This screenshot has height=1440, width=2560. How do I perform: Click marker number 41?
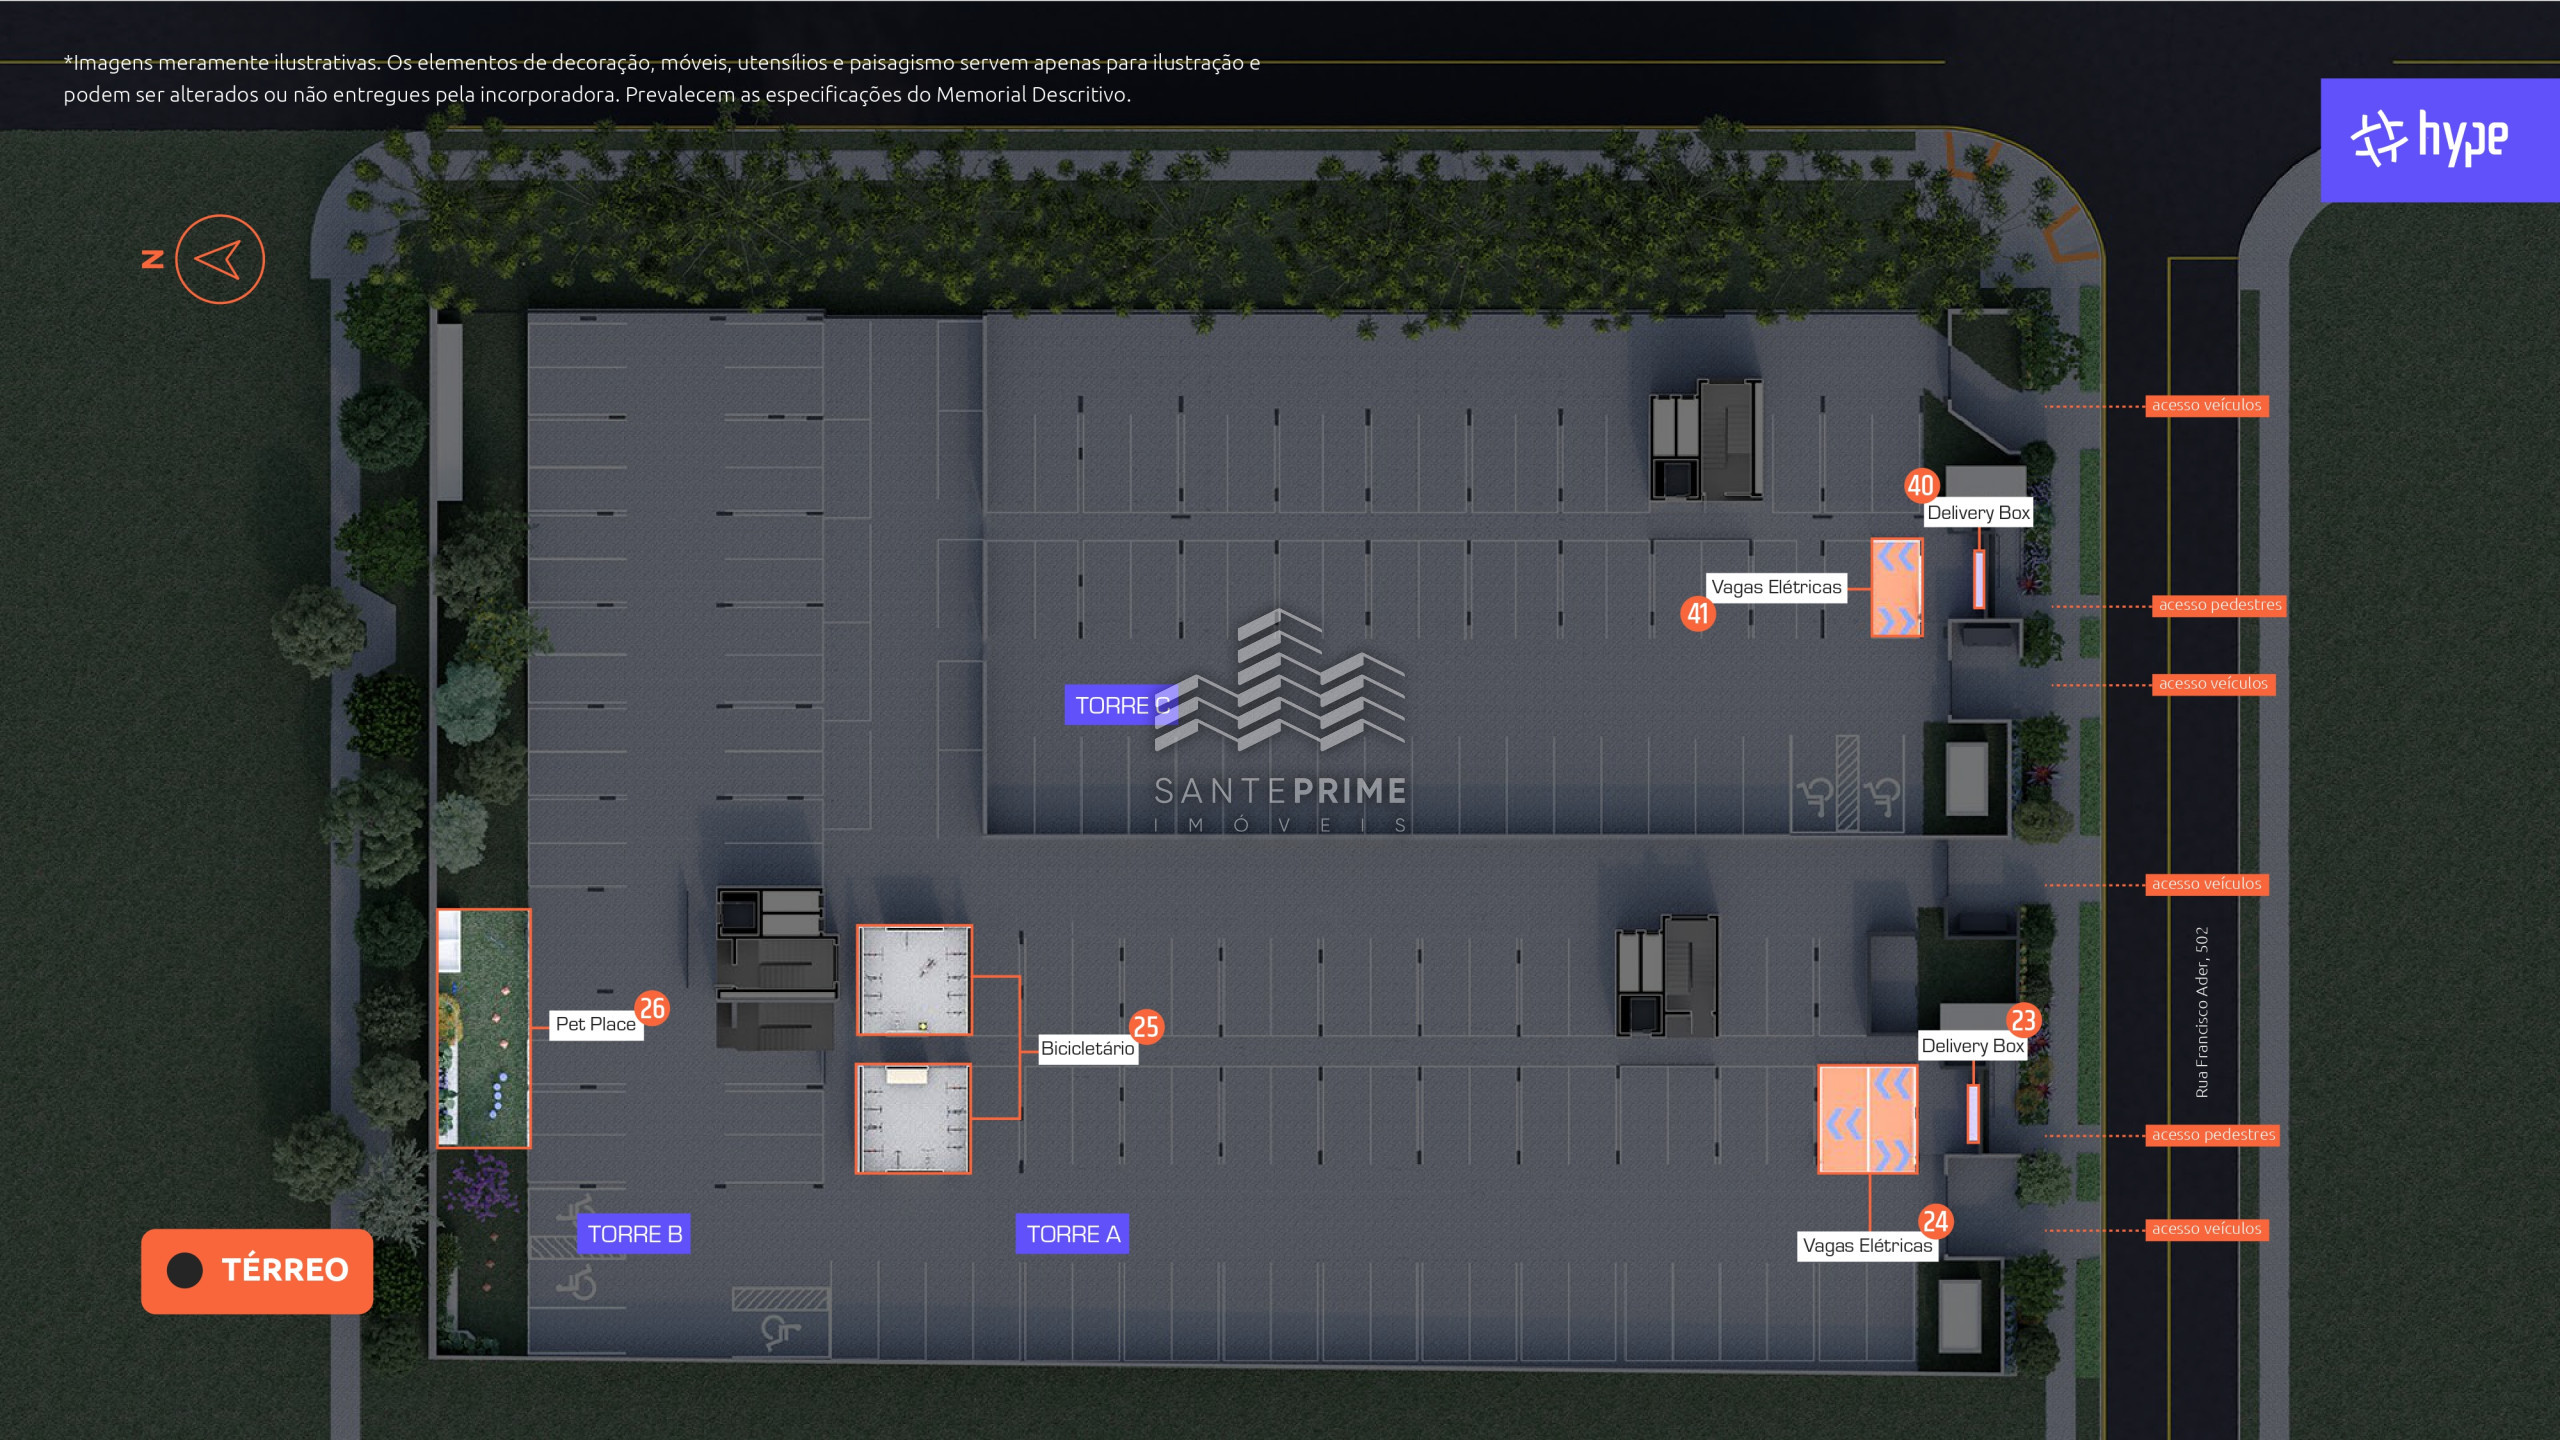1698,613
